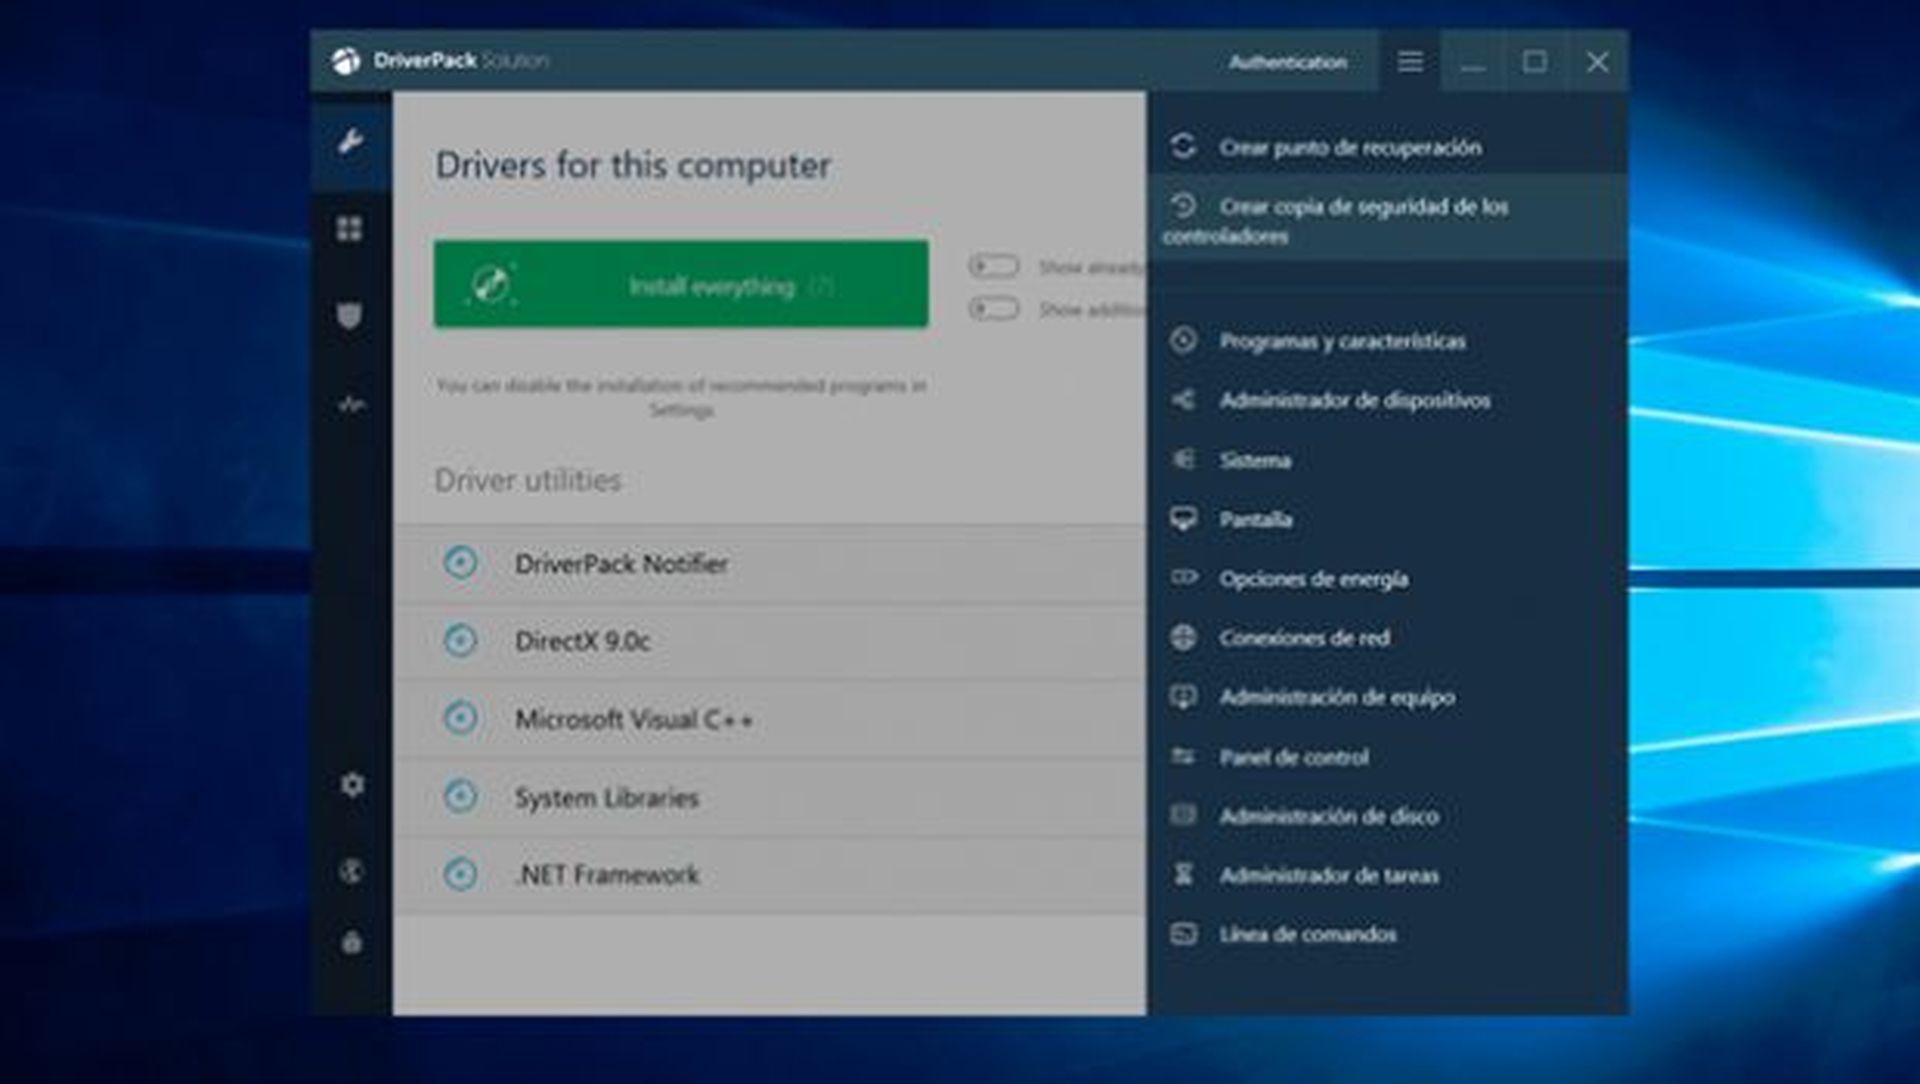Open settings gear in the sidebar
Image resolution: width=1920 pixels, height=1084 pixels.
coord(352,784)
